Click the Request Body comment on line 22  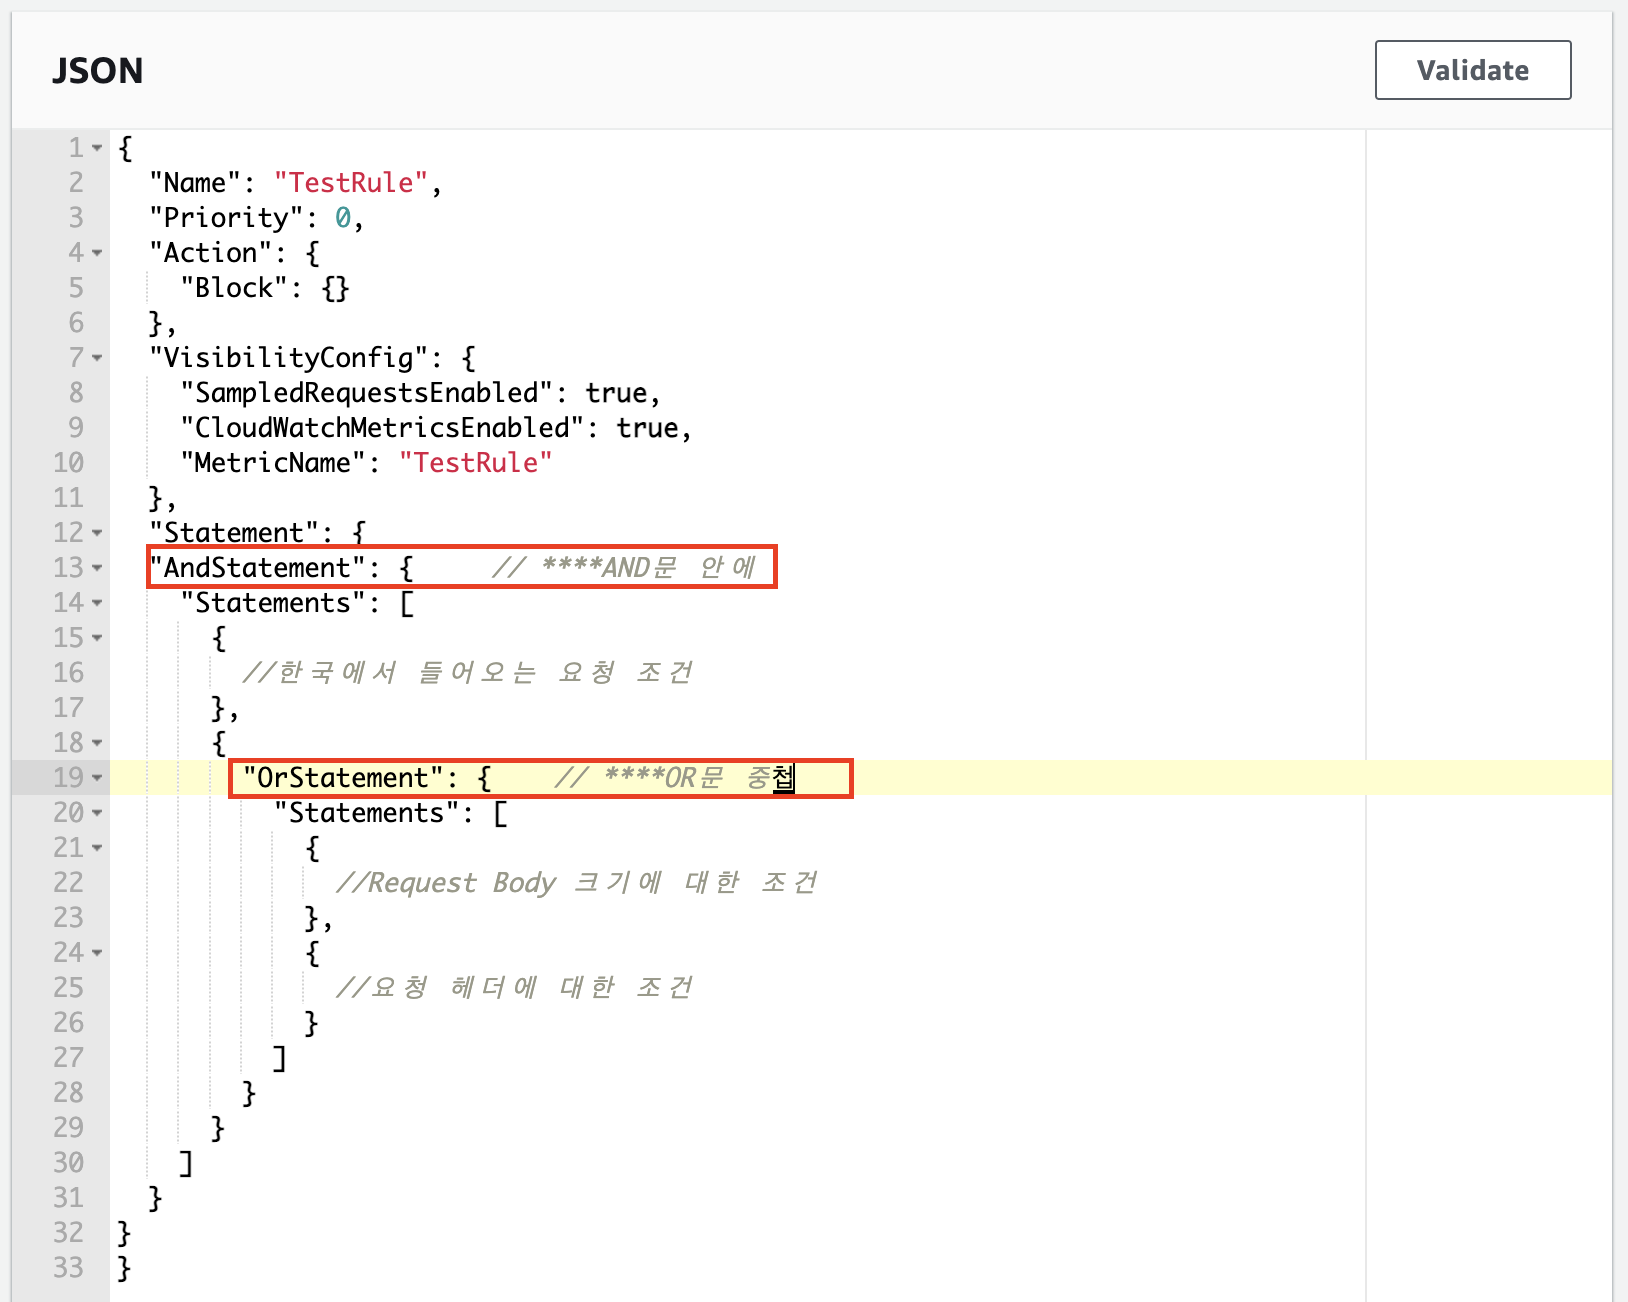coord(577,883)
